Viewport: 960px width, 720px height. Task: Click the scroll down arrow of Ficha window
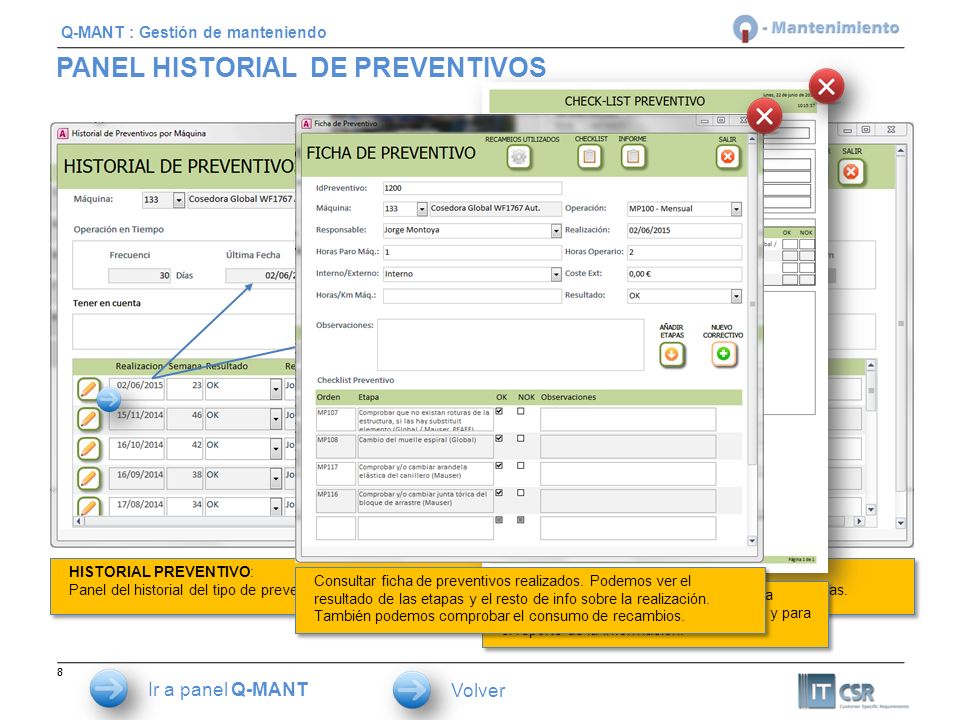[x=752, y=541]
